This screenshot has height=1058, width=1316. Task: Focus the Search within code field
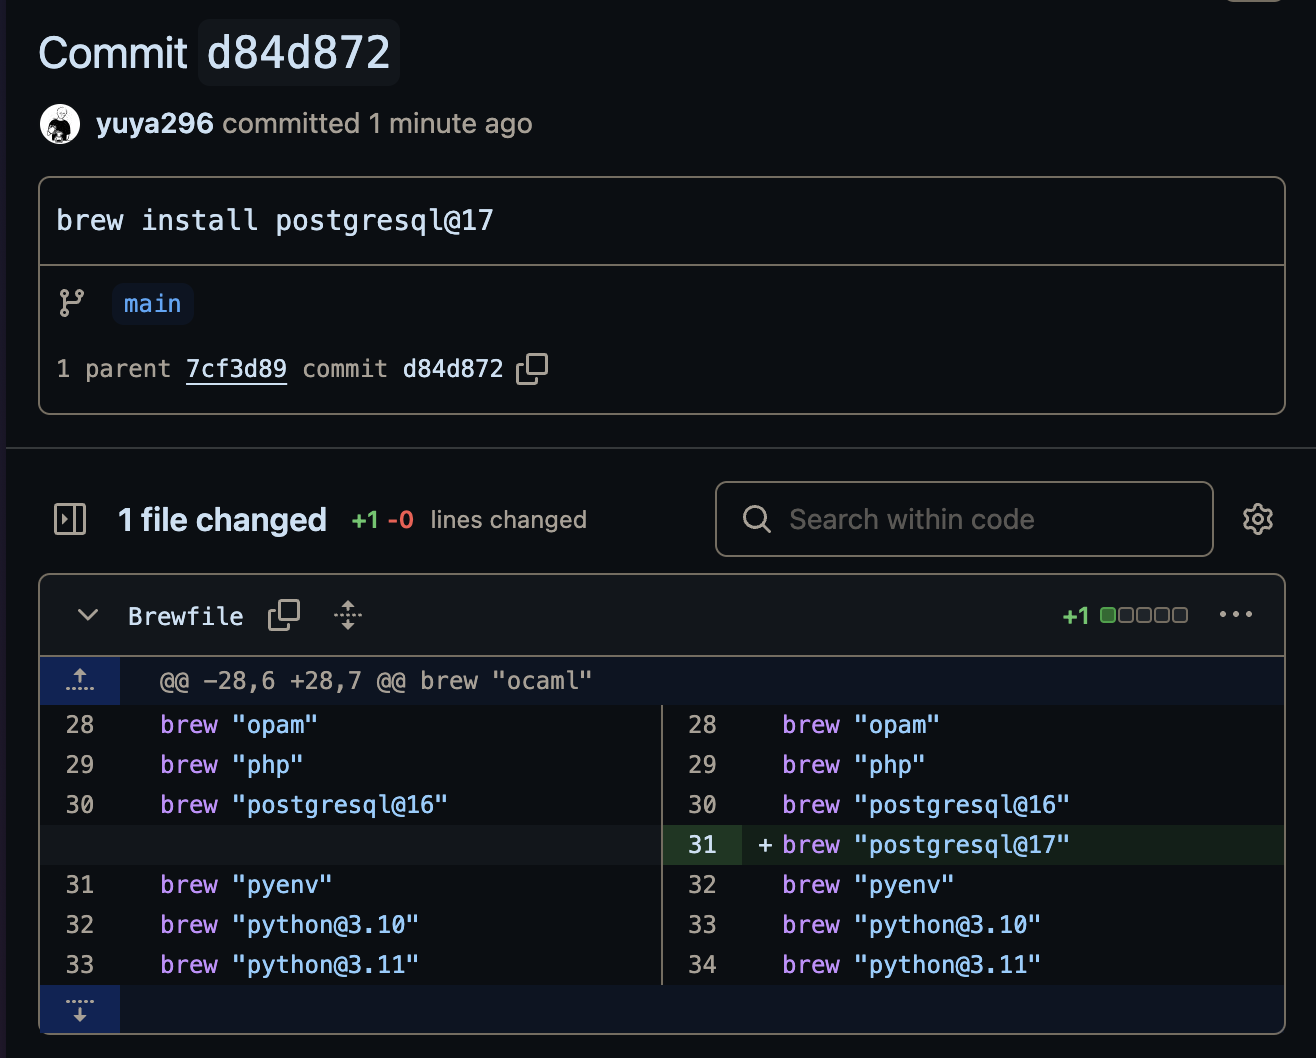964,519
